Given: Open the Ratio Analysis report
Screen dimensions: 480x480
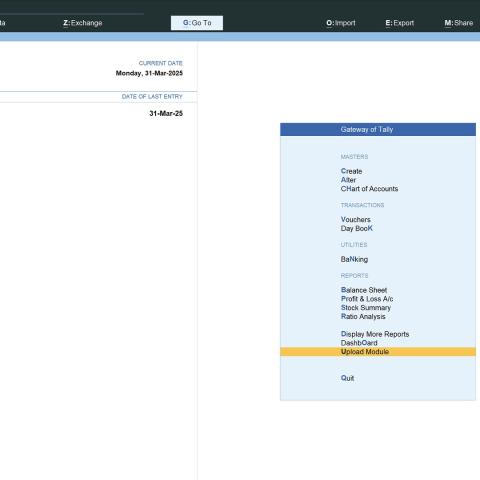Looking at the screenshot, I should pyautogui.click(x=363, y=317).
